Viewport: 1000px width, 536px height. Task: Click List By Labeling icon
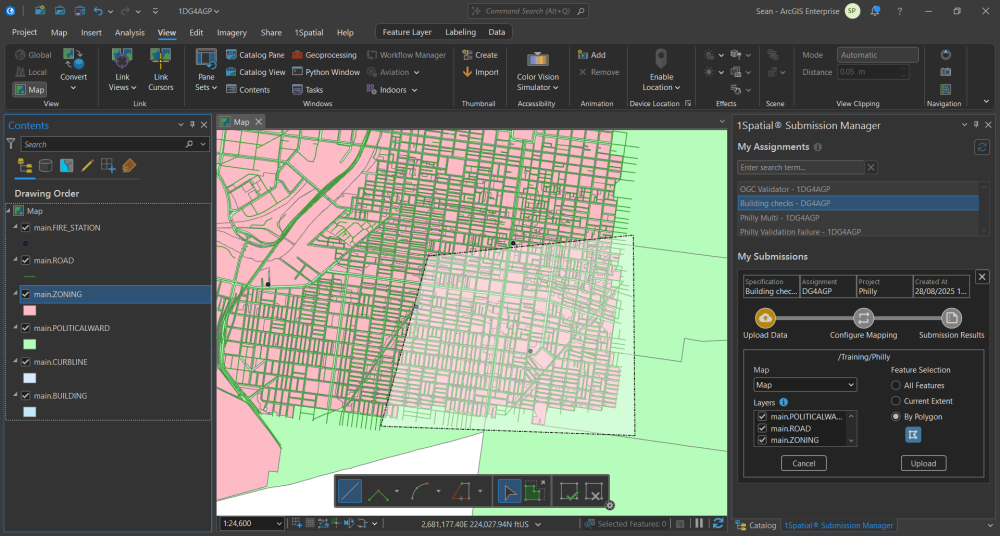pyautogui.click(x=129, y=166)
